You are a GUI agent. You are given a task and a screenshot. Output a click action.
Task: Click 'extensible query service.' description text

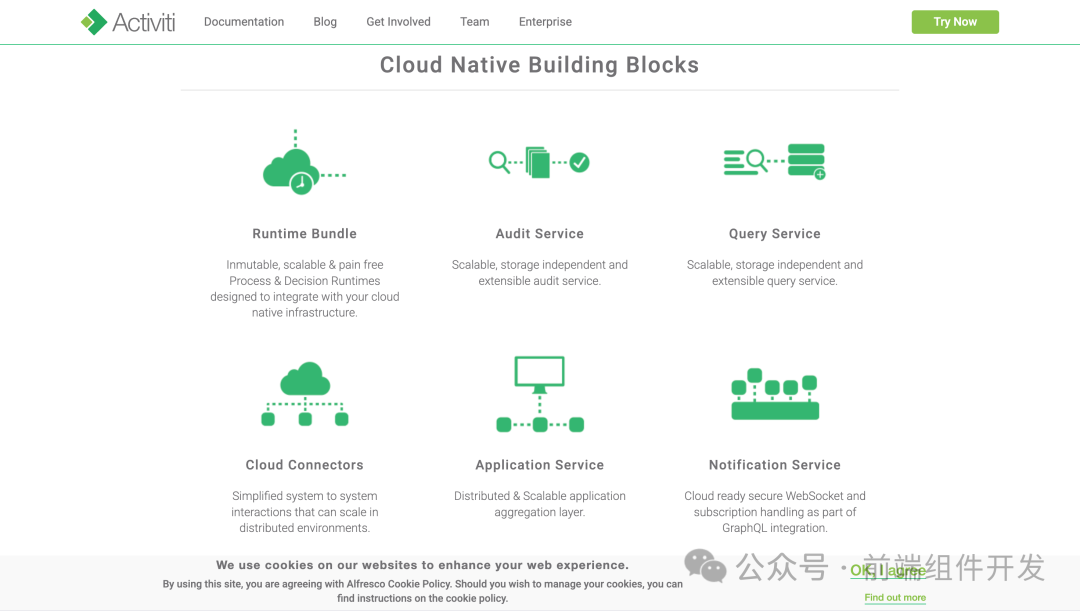[774, 281]
